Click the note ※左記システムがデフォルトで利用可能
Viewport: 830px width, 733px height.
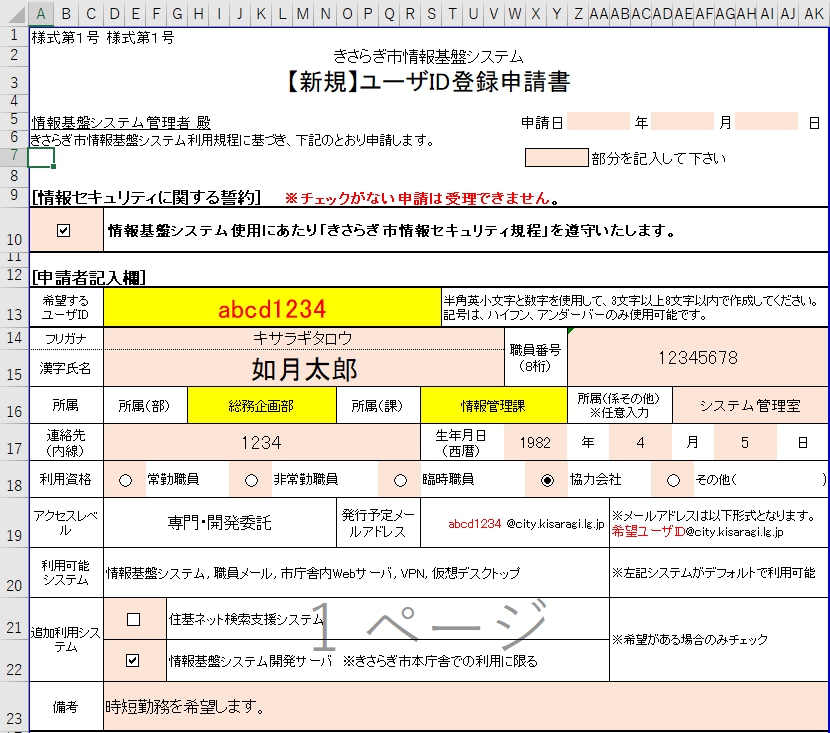[714, 573]
